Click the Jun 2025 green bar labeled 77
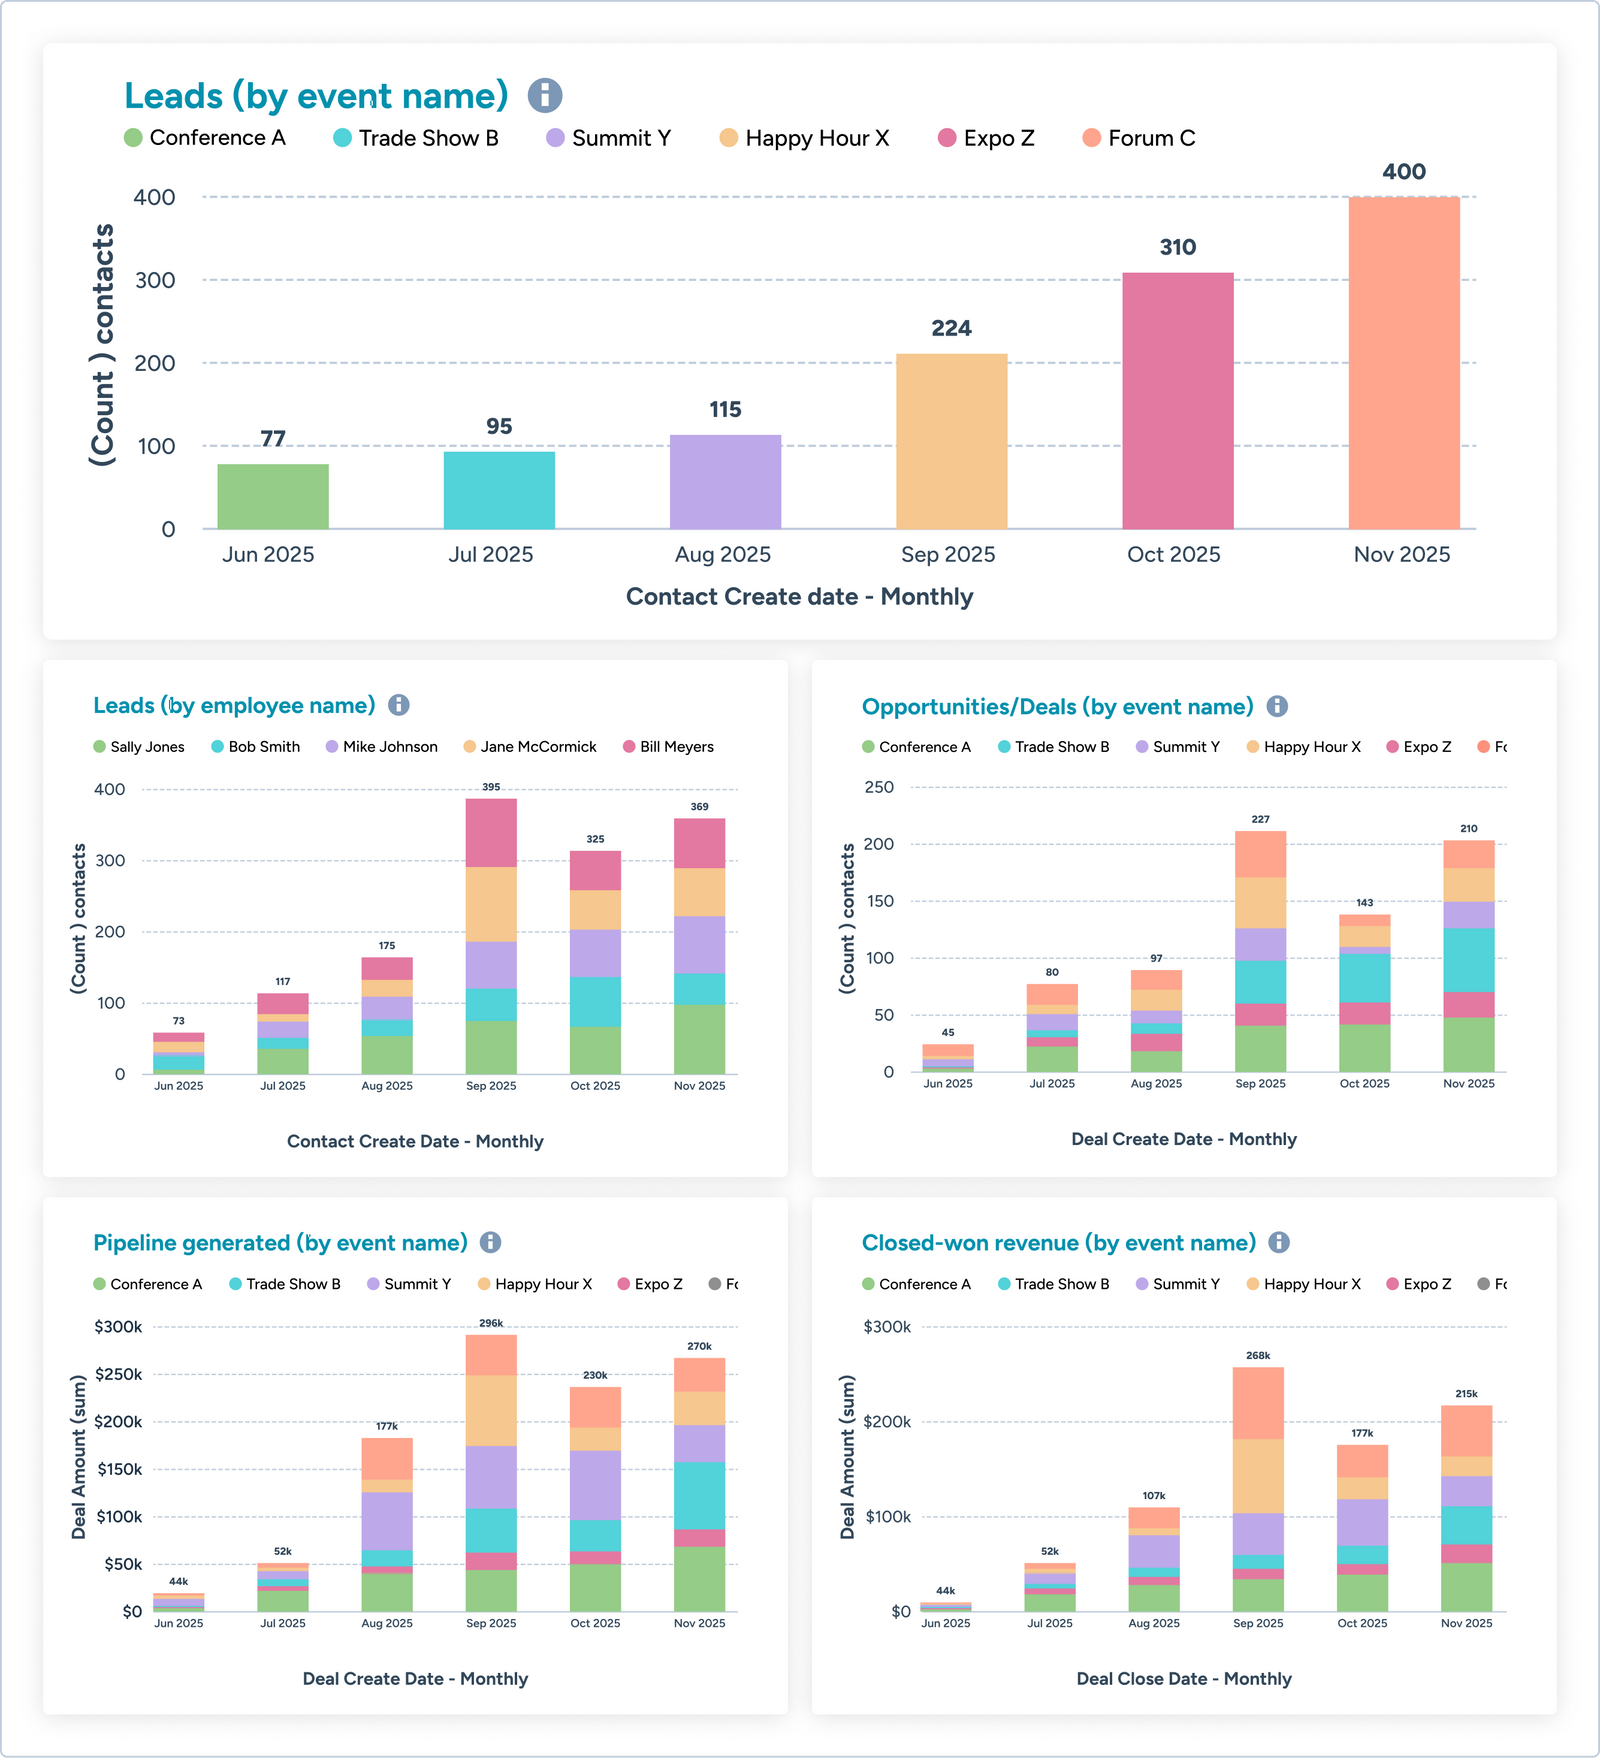1600x1758 pixels. pos(273,496)
